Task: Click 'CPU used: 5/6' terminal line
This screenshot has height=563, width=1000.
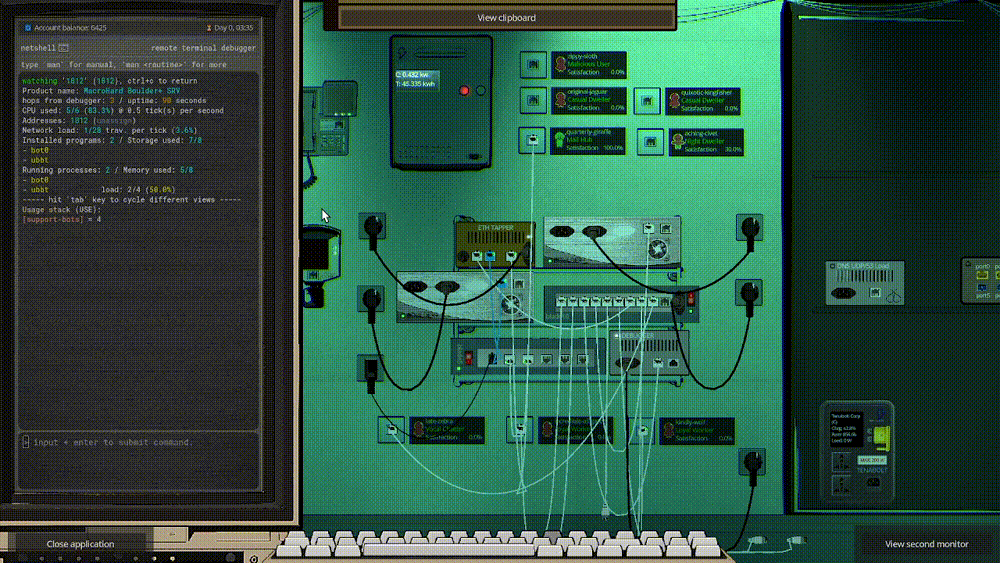Action: pyautogui.click(x=122, y=111)
